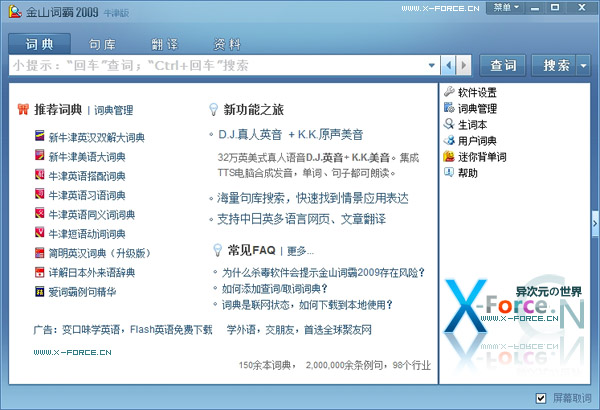The height and width of the screenshot is (410, 600).
Task: Switch to the 资料 tab
Action: point(227,44)
